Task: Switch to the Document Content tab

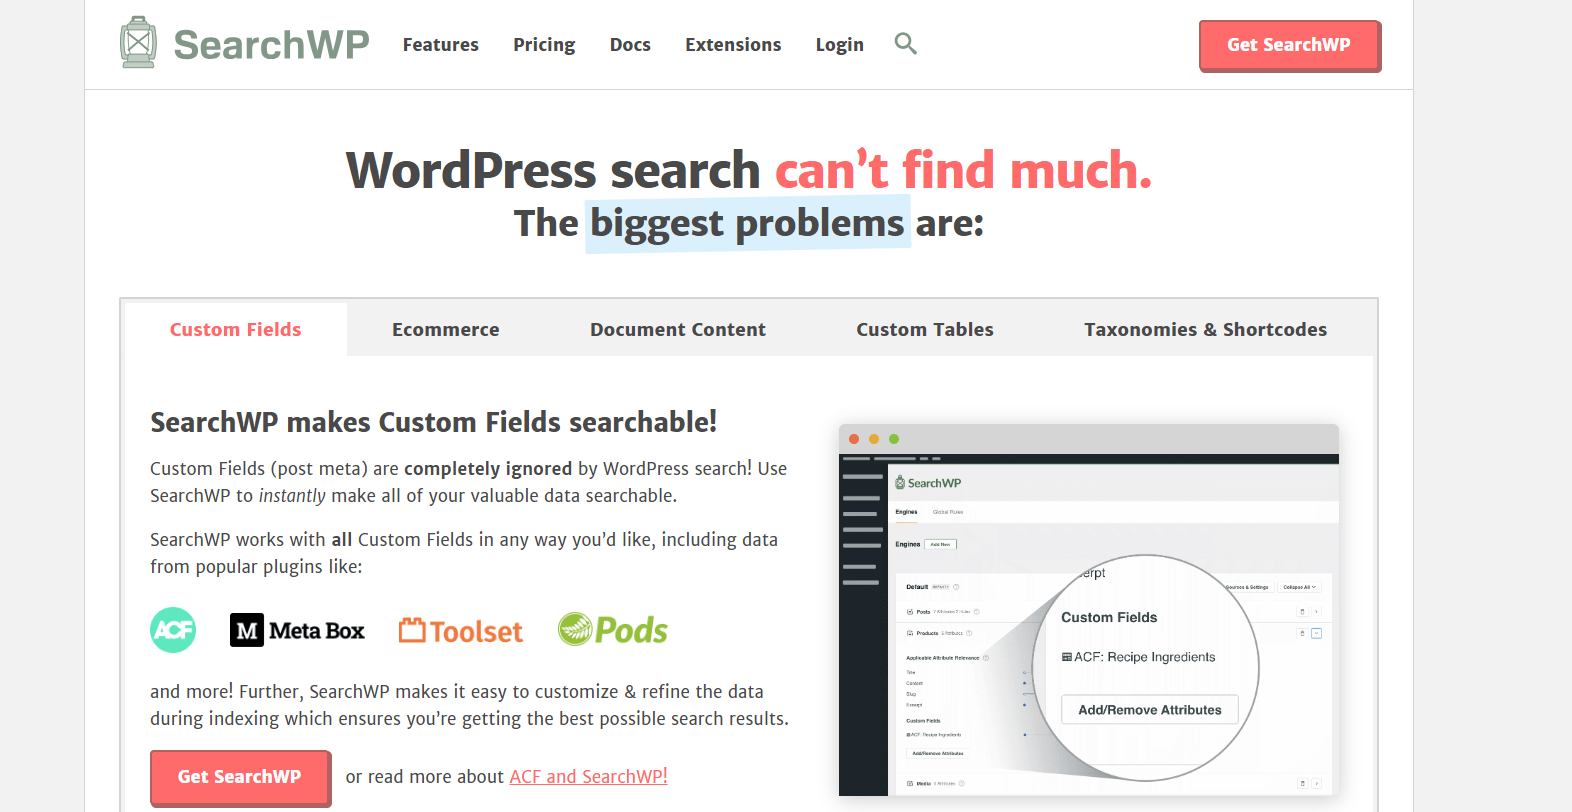Action: tap(678, 330)
